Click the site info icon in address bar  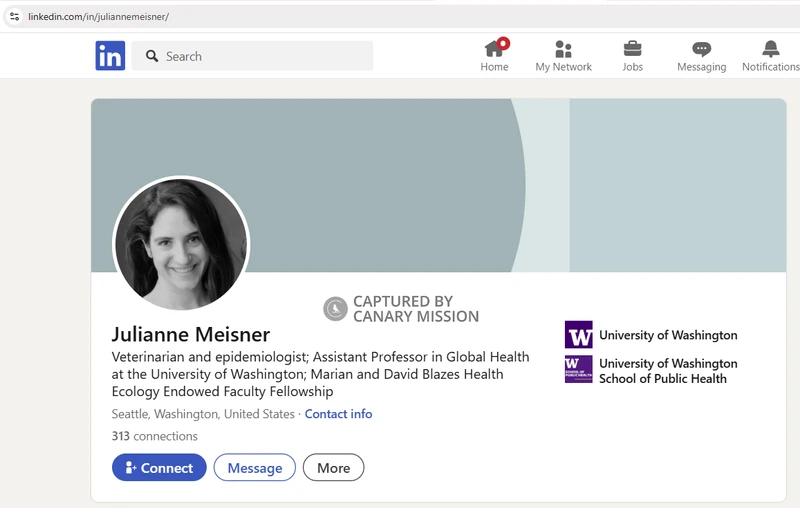[x=14, y=16]
